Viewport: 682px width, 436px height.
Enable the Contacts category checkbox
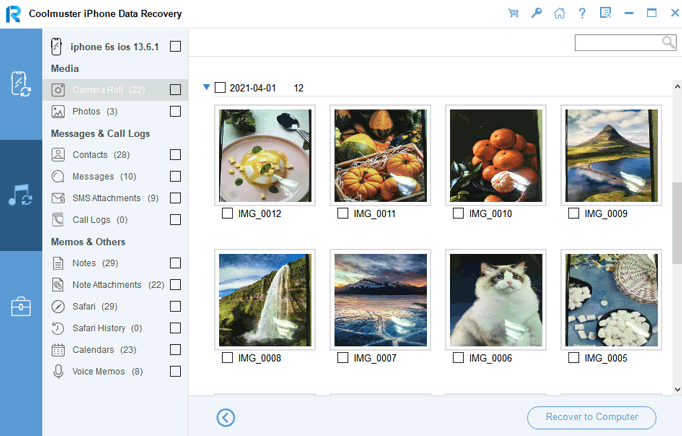(x=175, y=154)
